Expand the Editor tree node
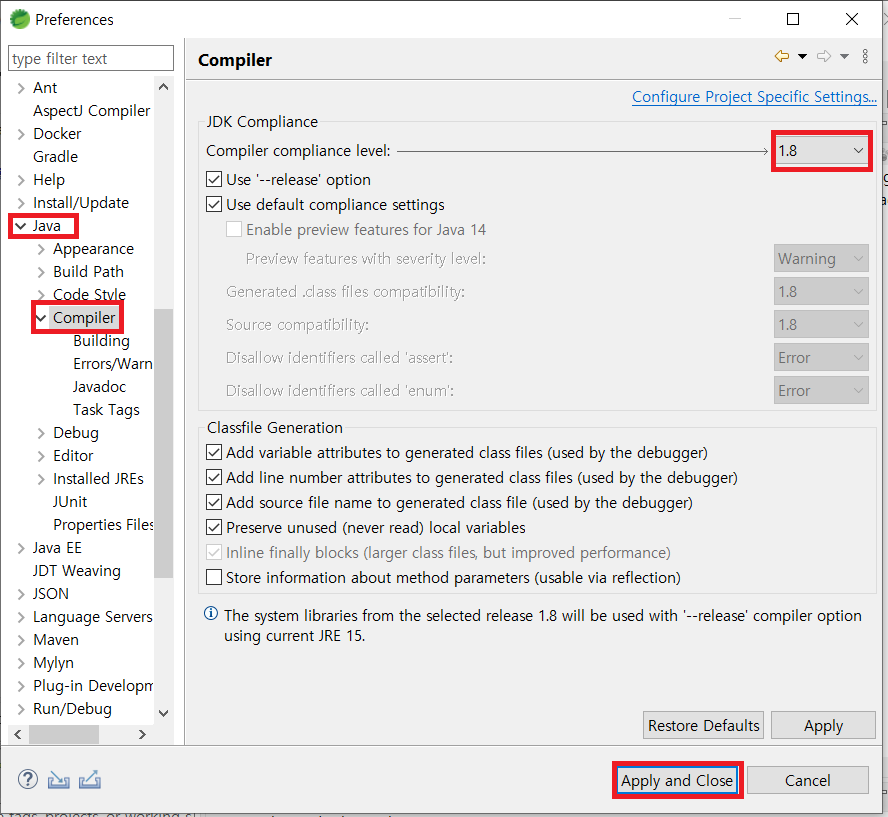Viewport: 888px width, 817px height. coord(41,456)
